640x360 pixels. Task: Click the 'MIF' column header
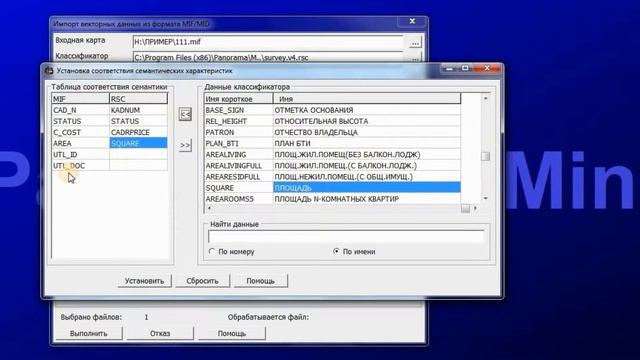[x=81, y=99]
